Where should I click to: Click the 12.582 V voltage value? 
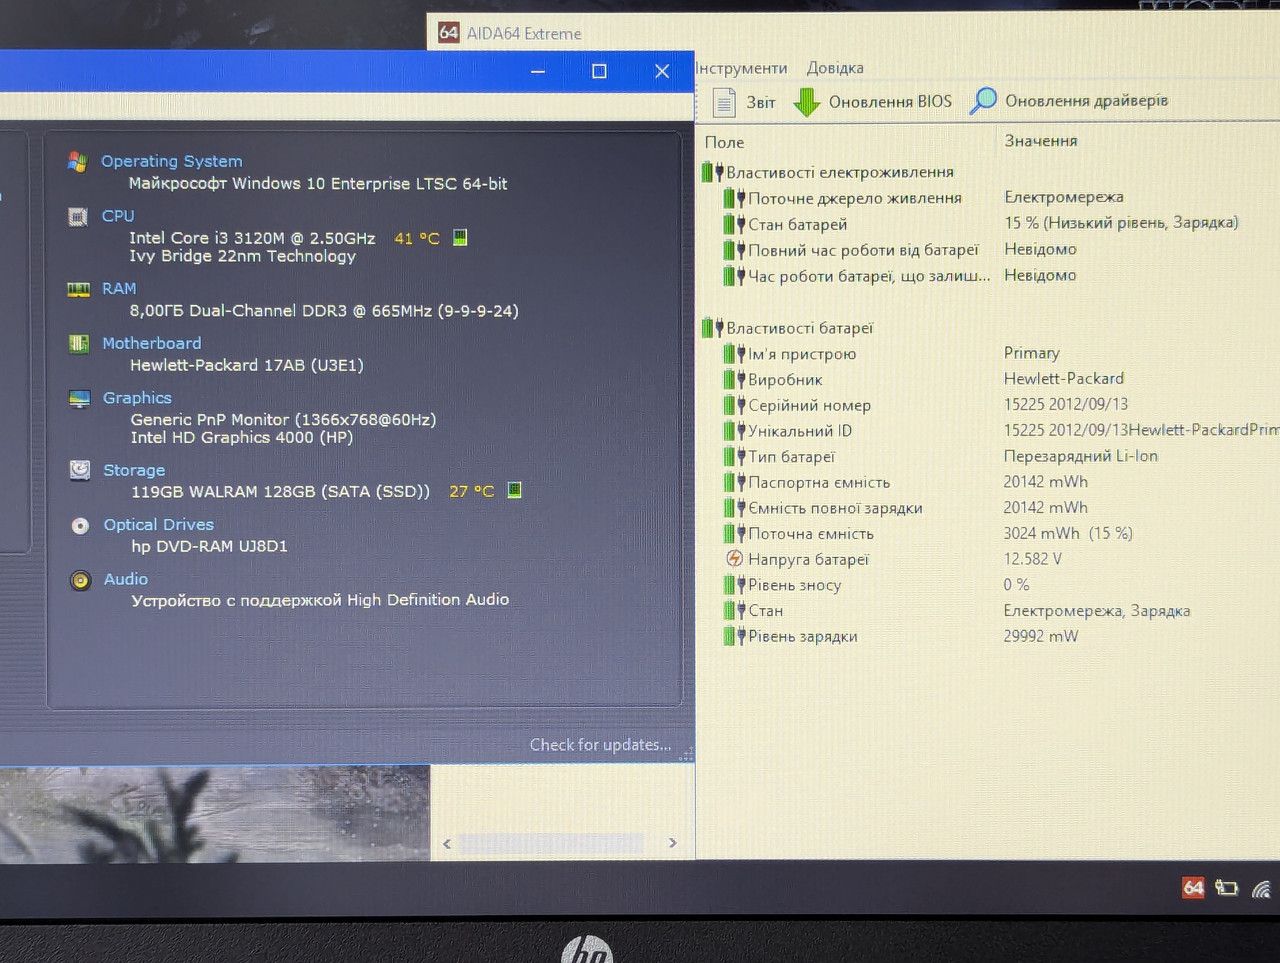(x=1033, y=559)
